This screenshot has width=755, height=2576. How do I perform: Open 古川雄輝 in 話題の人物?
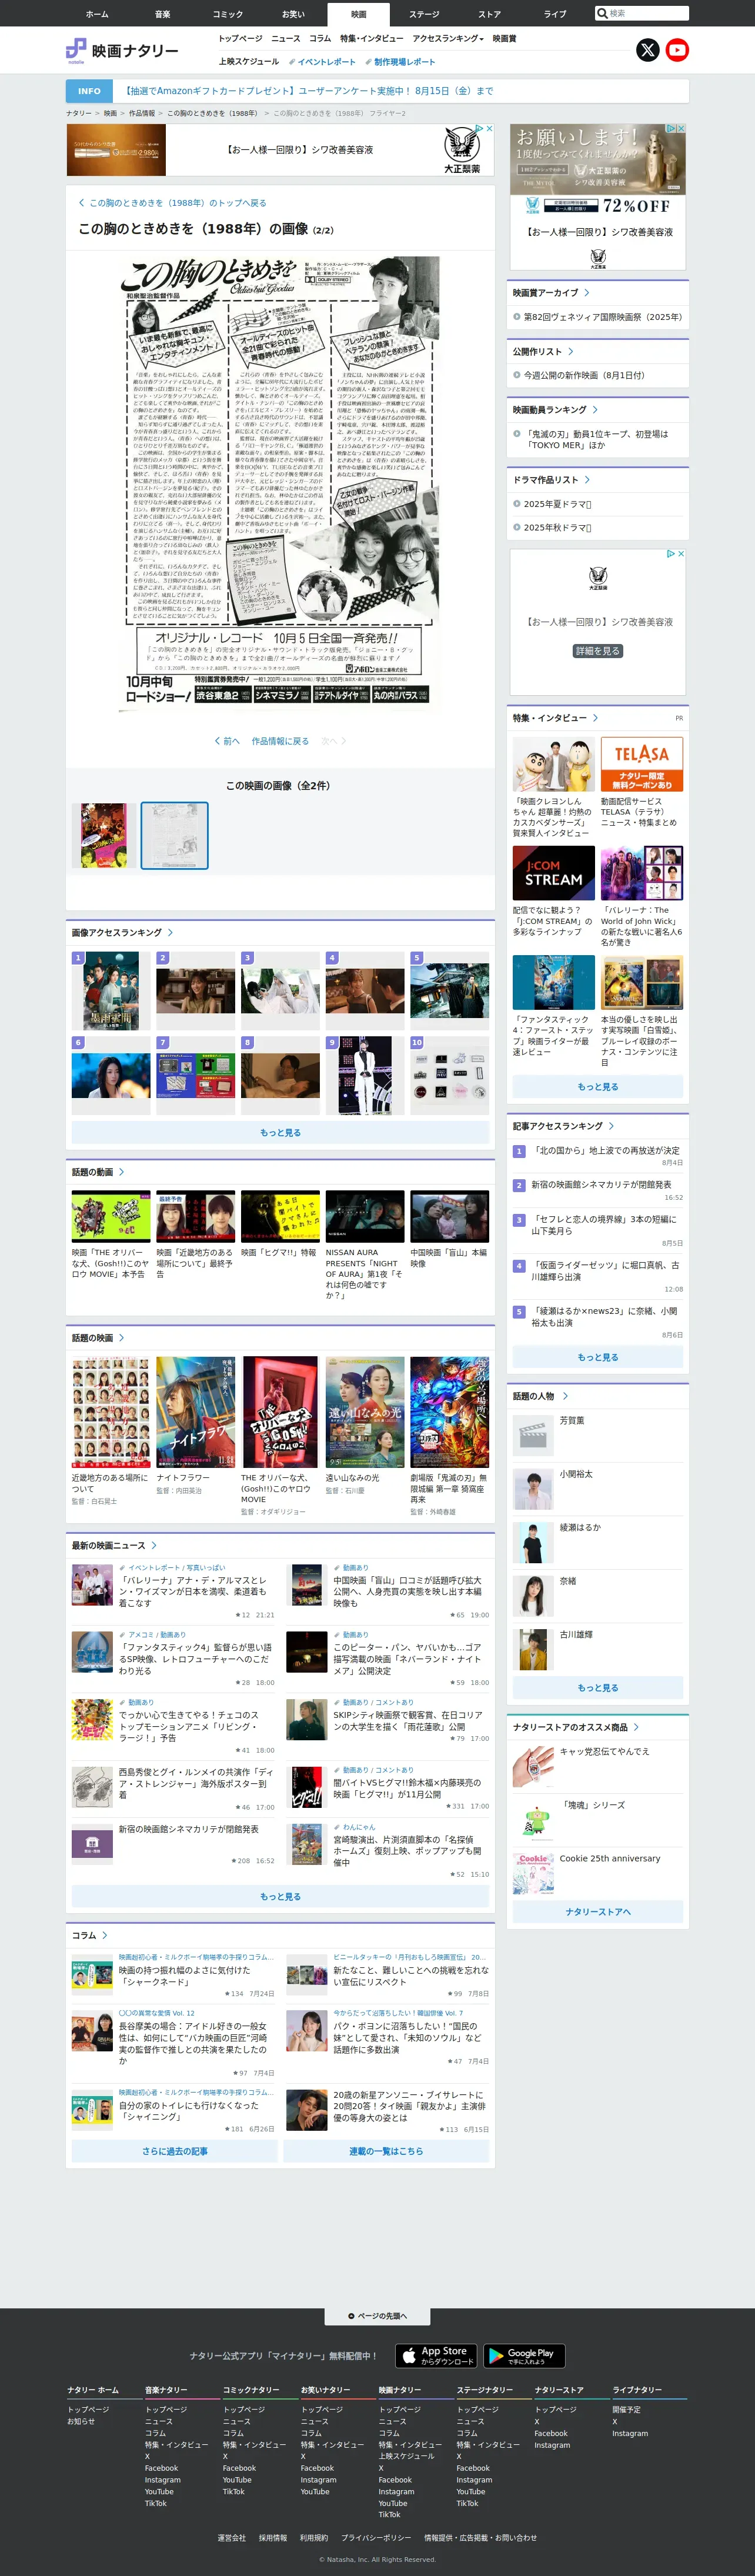575,1634
